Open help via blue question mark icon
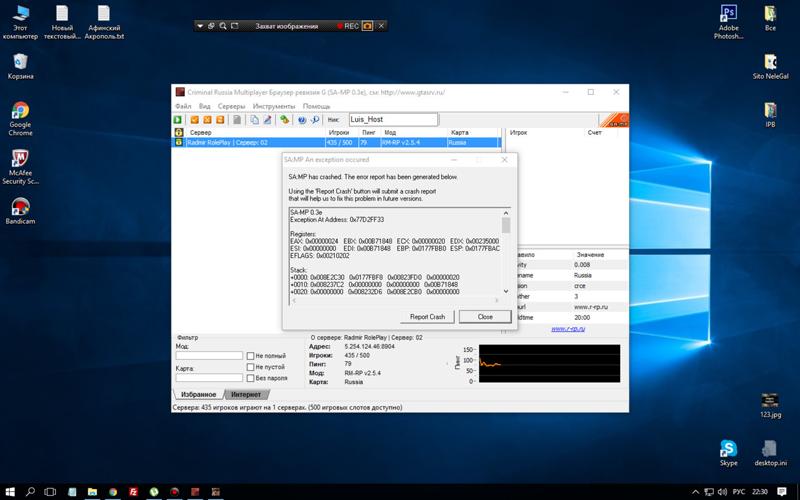Image resolution: width=800 pixels, height=500 pixels. click(302, 119)
